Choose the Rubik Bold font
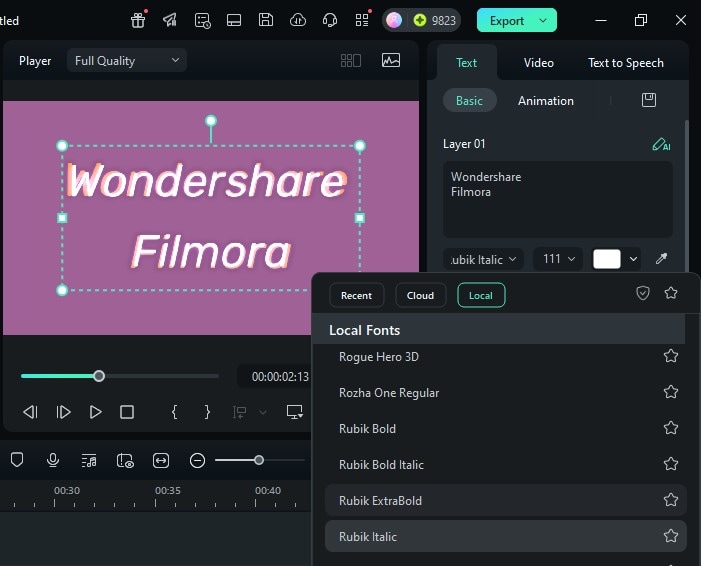 tap(506, 428)
